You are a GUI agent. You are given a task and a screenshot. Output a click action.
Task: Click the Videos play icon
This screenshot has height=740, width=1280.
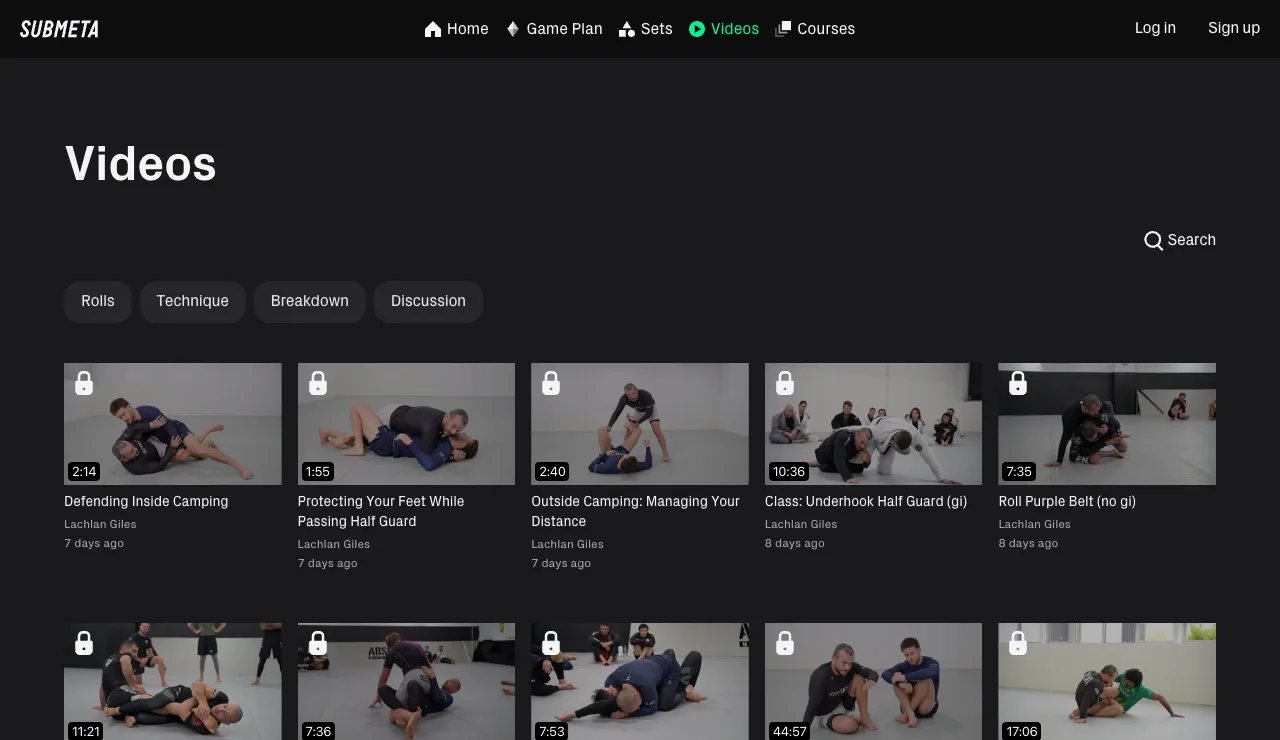tap(697, 29)
